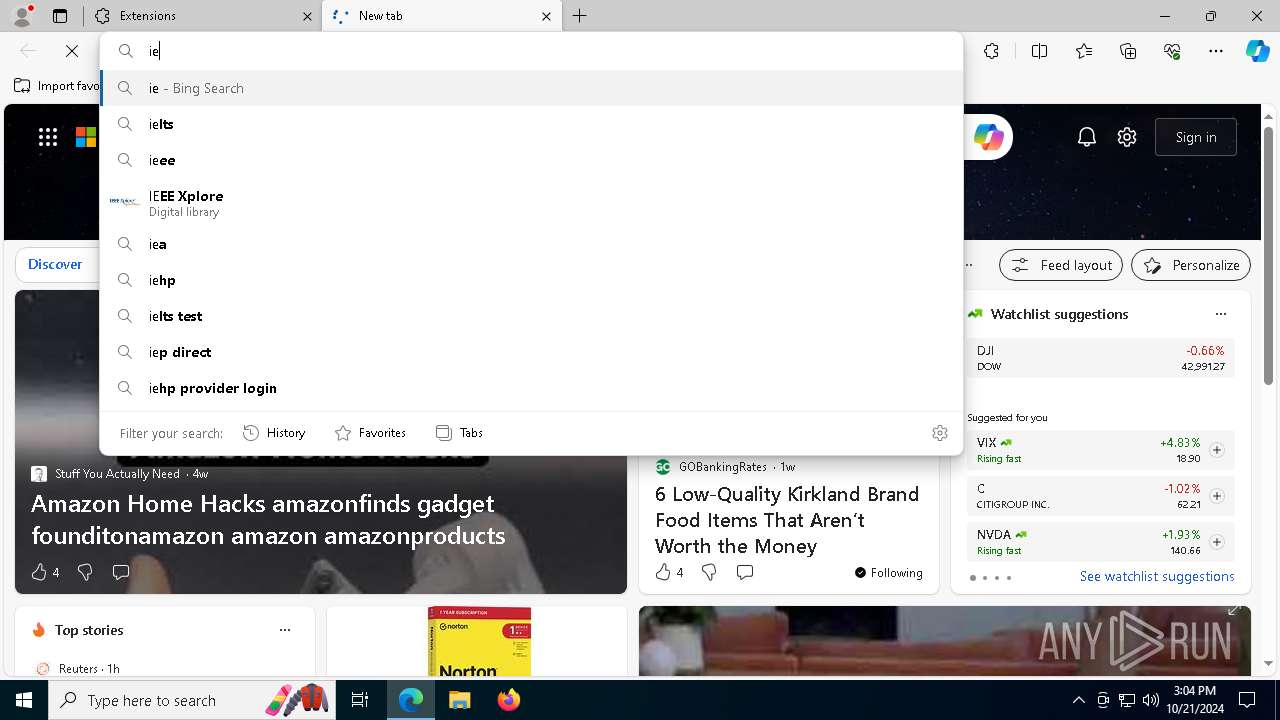Open the Collections icon

pos(1128,51)
